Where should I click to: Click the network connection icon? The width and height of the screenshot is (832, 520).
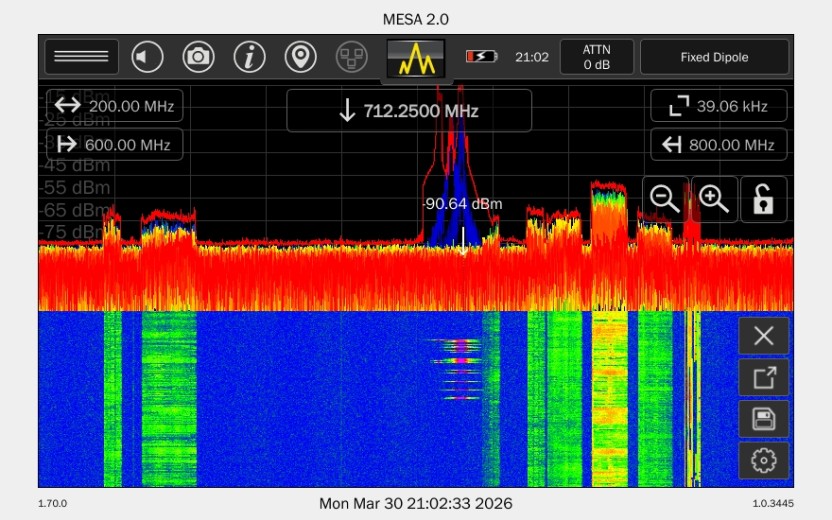351,57
